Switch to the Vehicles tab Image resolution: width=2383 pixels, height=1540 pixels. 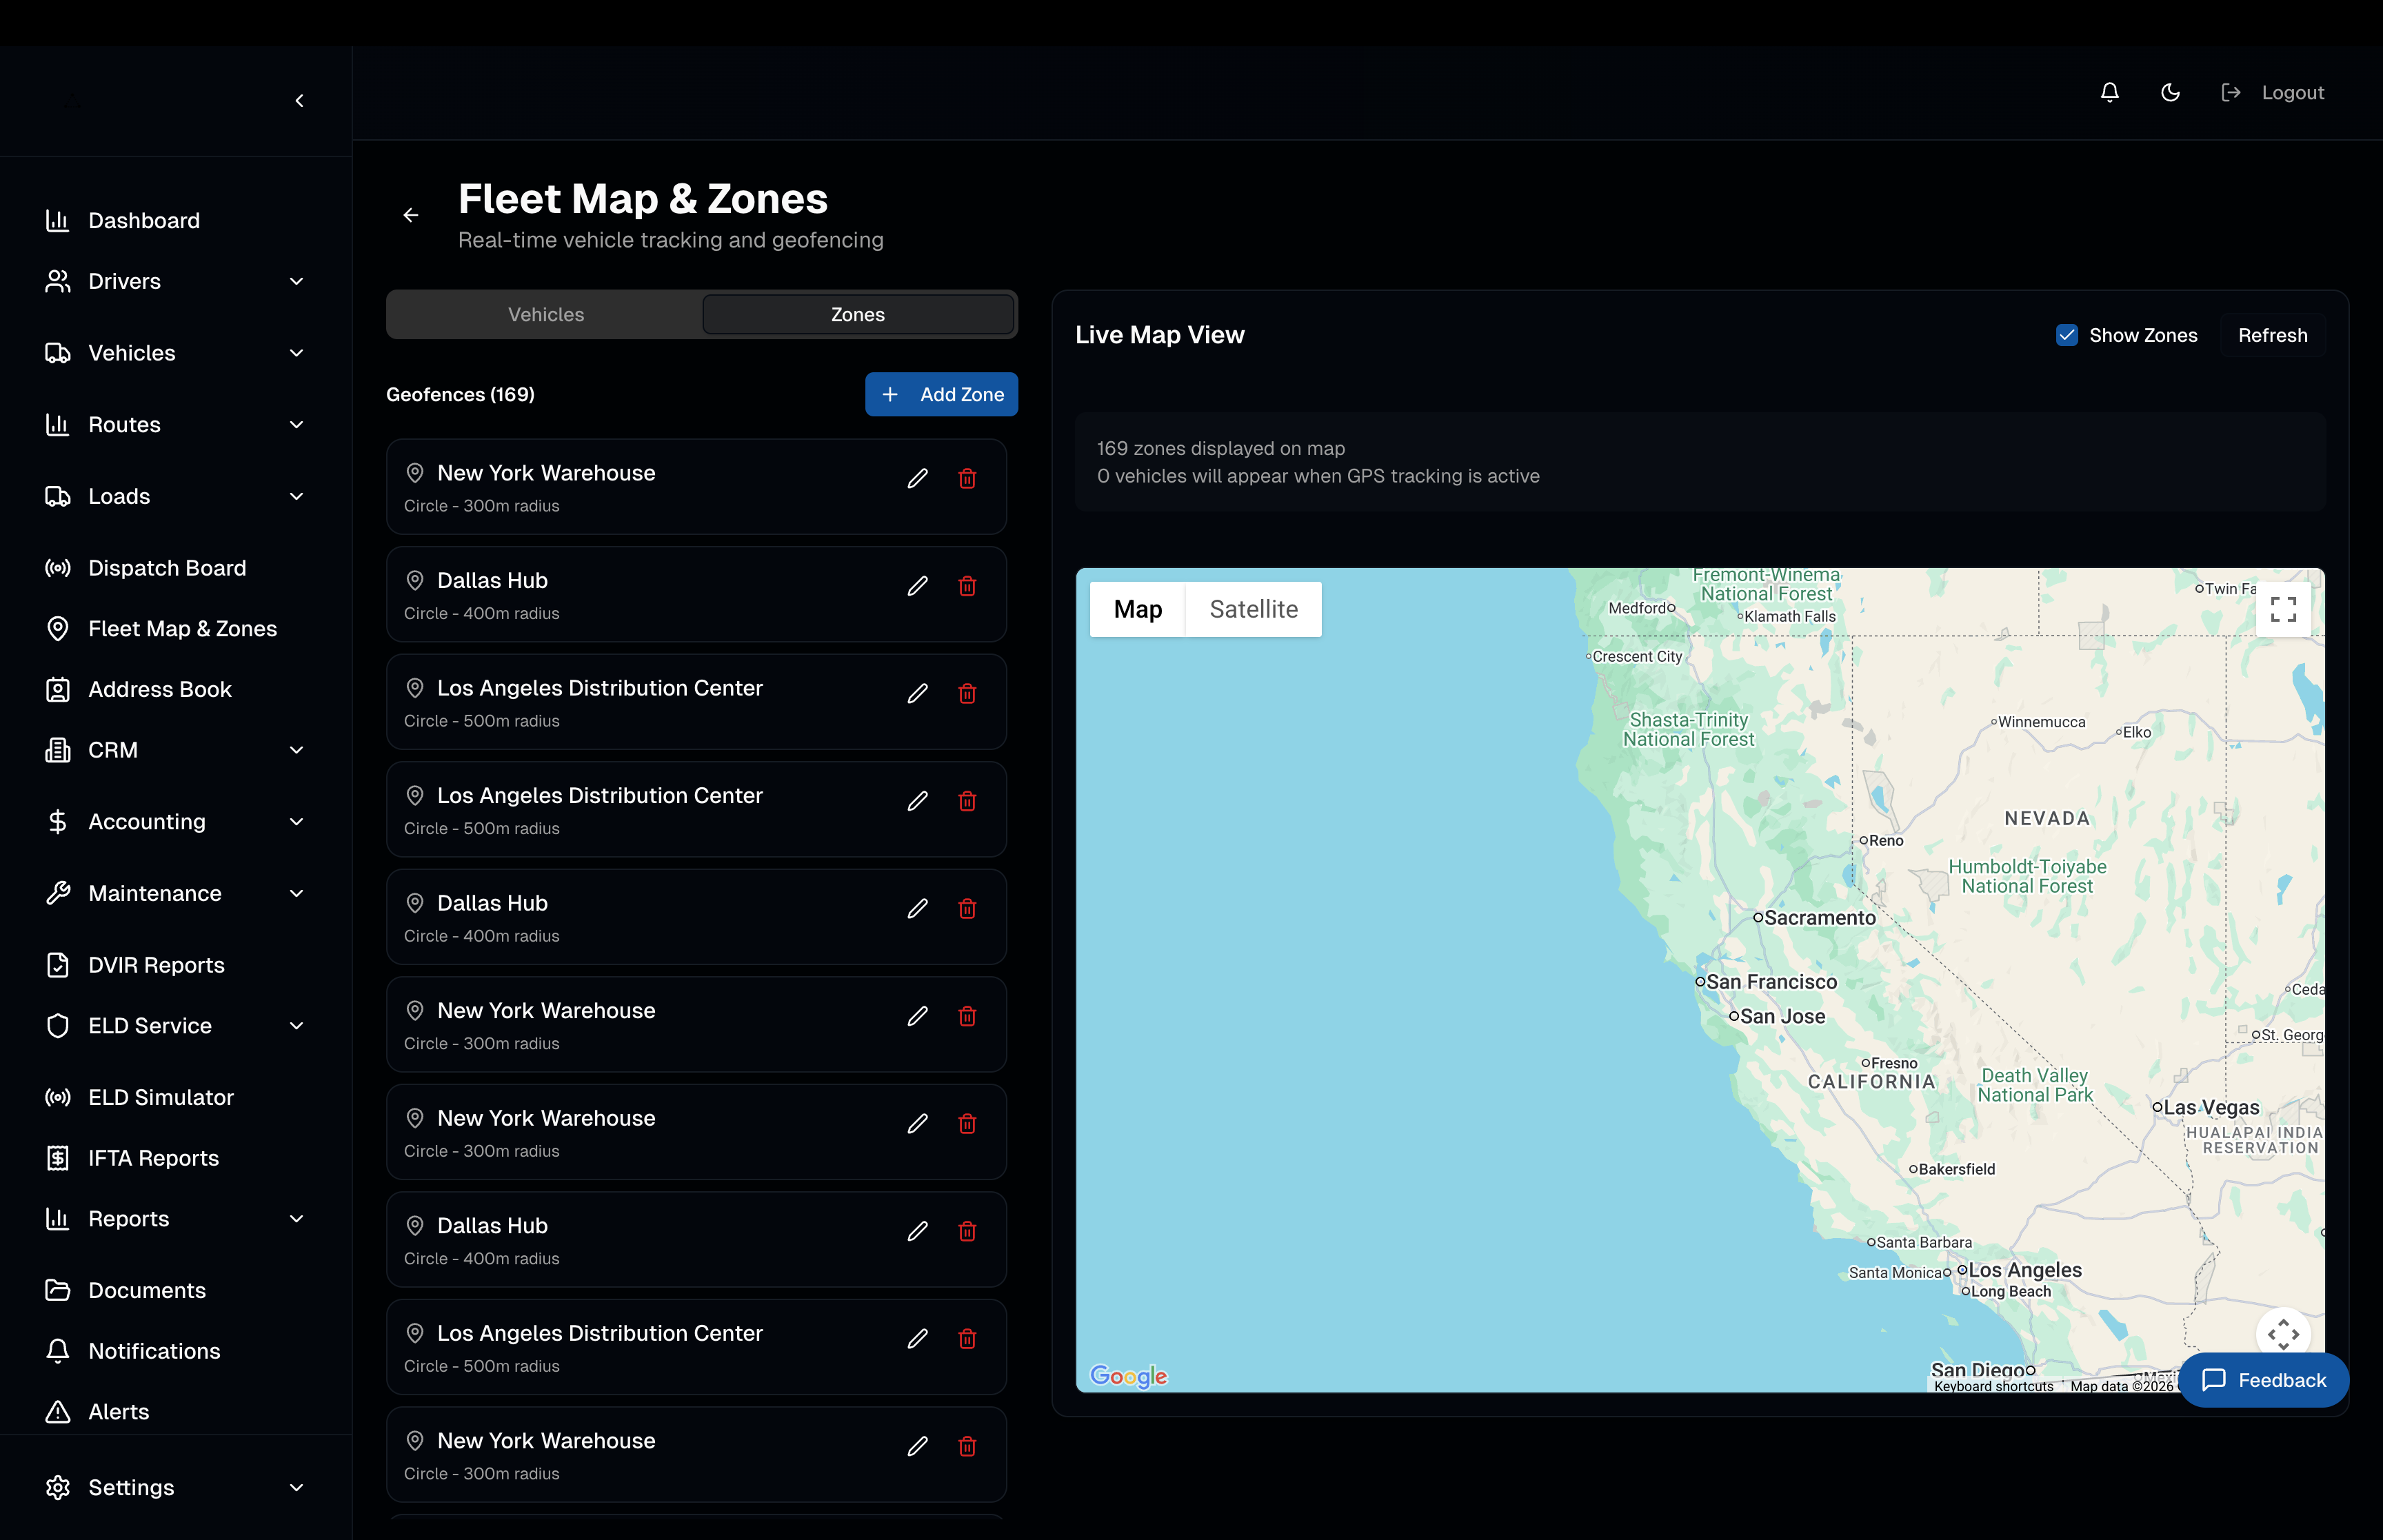(546, 314)
